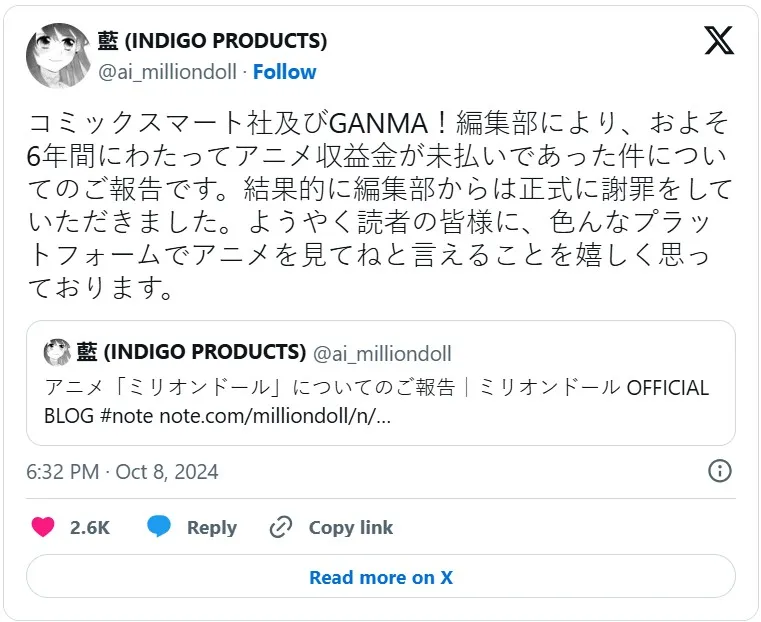
Task: Click the Copy link text
Action: point(350,527)
